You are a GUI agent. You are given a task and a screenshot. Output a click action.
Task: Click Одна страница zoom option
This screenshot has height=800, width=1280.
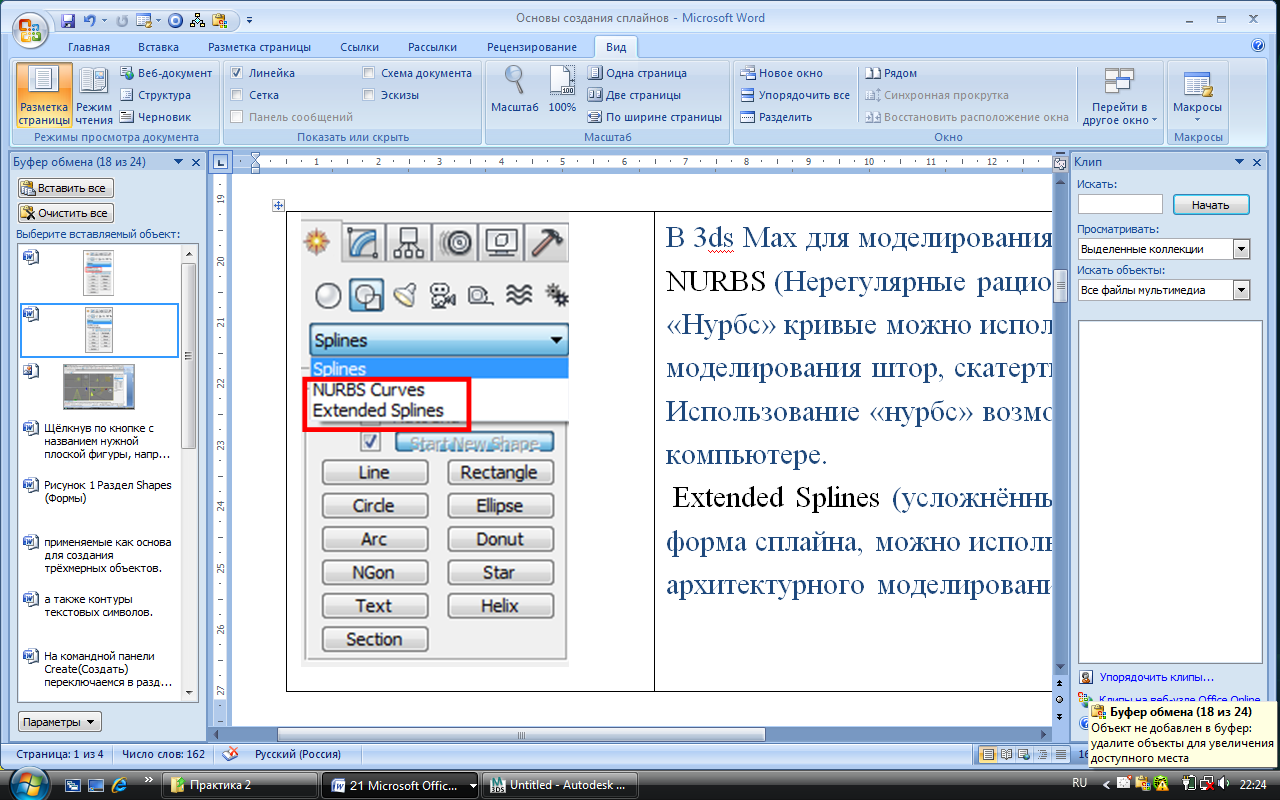tap(637, 73)
